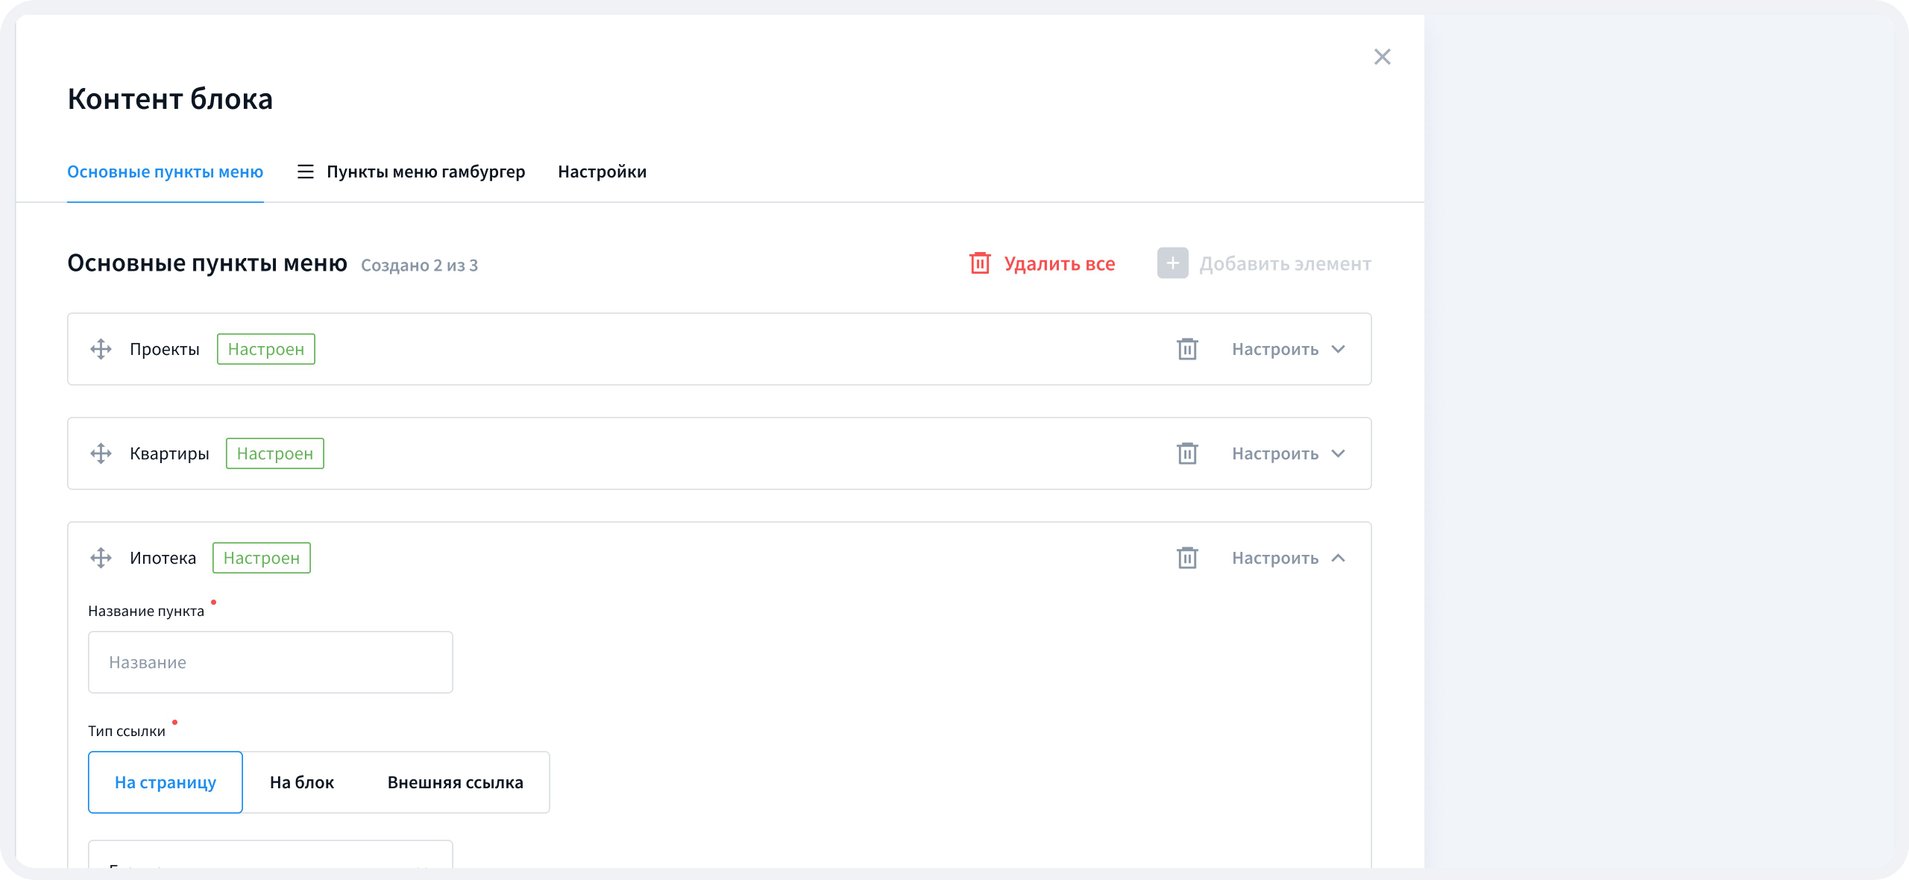Click trash icon in the Ипотека row

tap(1187, 558)
